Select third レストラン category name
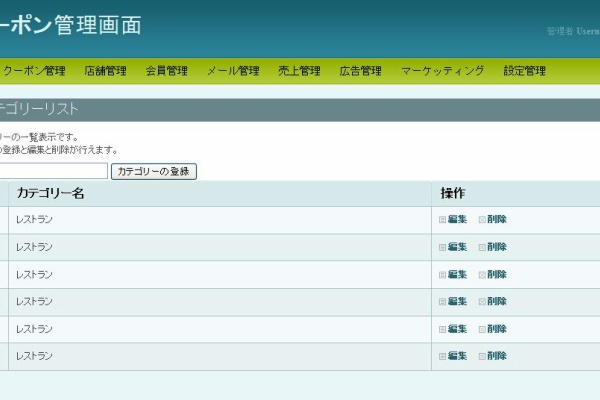600x400 pixels. tap(34, 274)
